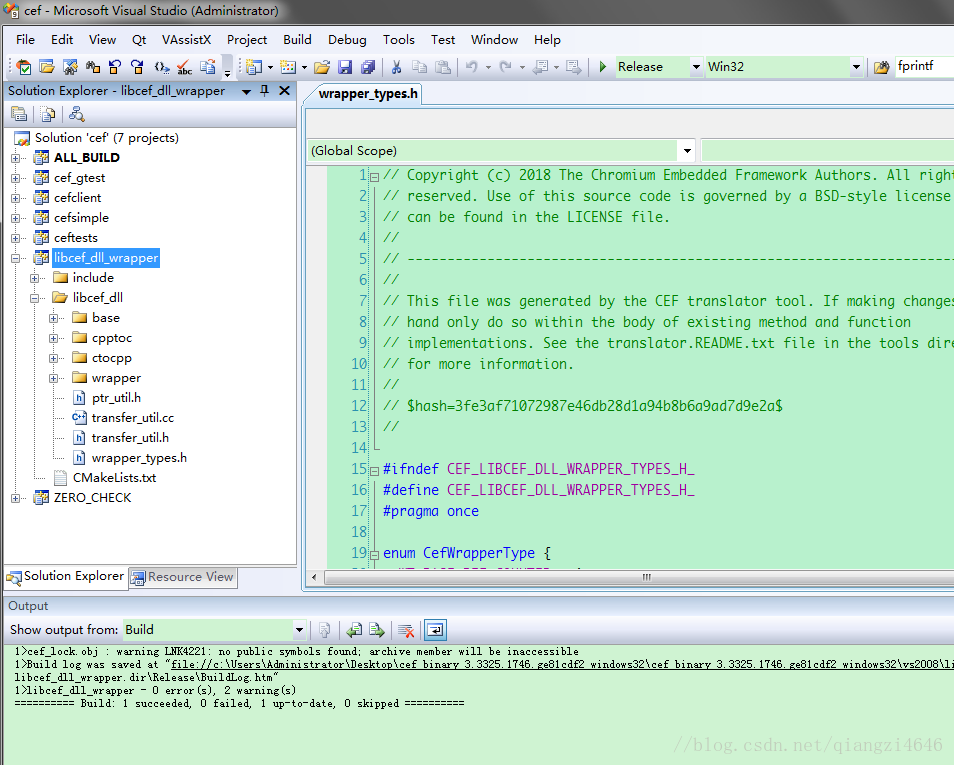954x765 pixels.
Task: Toggle auto-hide pin on Solution Explorer
Action: point(264,91)
